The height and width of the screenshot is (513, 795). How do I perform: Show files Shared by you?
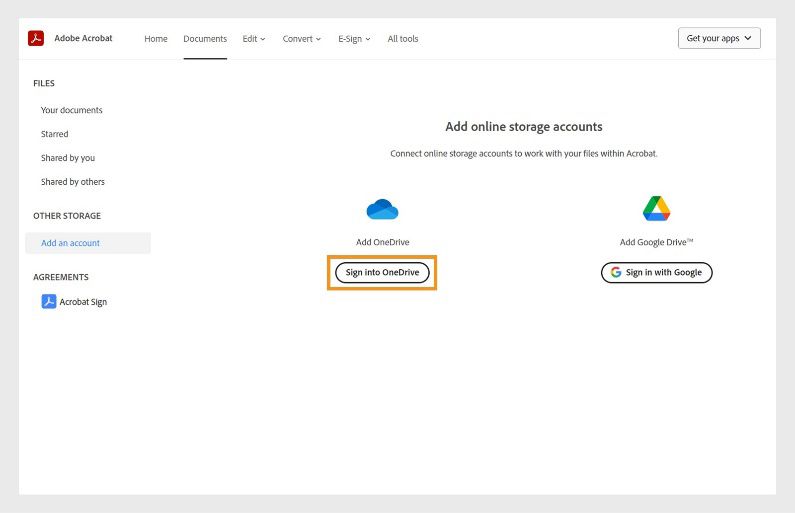(68, 158)
